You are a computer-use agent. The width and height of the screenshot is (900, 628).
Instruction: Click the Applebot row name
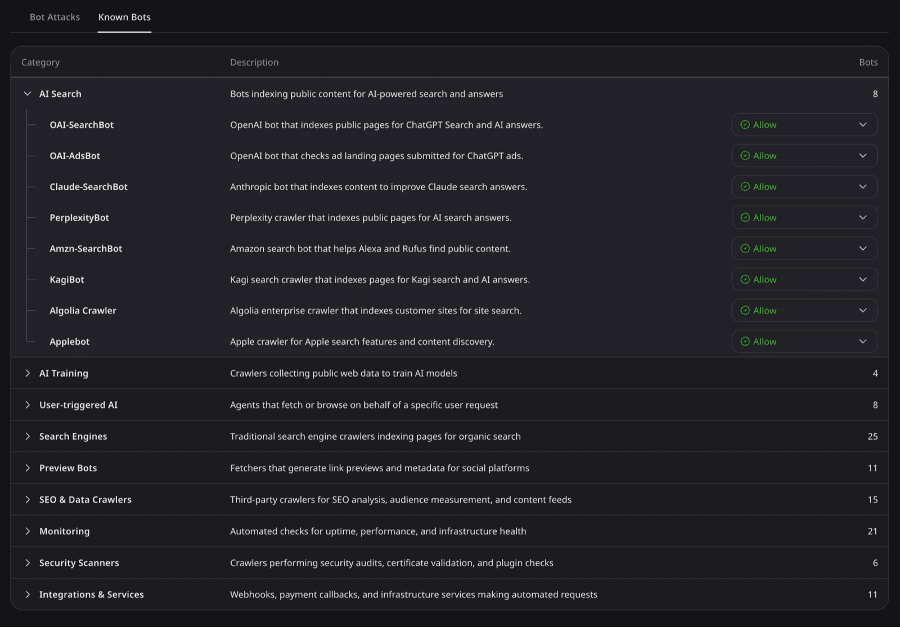(x=69, y=342)
